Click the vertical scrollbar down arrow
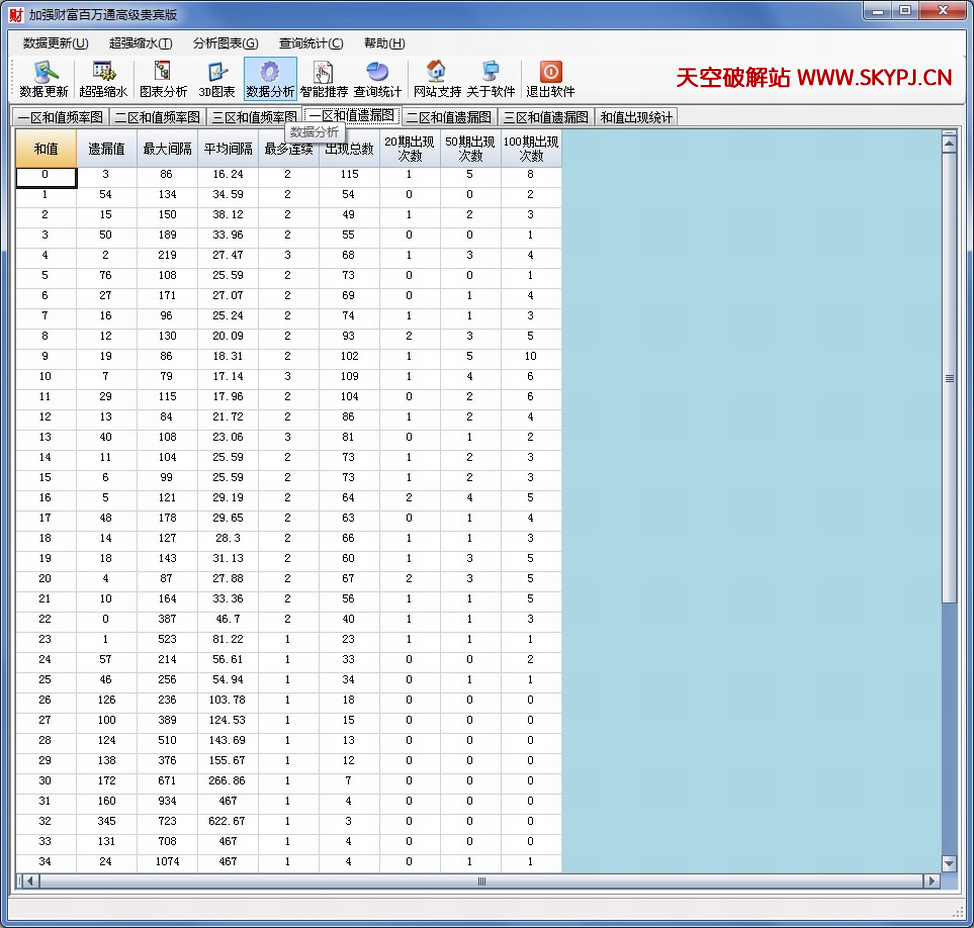Viewport: 974px width, 928px height. tap(949, 863)
